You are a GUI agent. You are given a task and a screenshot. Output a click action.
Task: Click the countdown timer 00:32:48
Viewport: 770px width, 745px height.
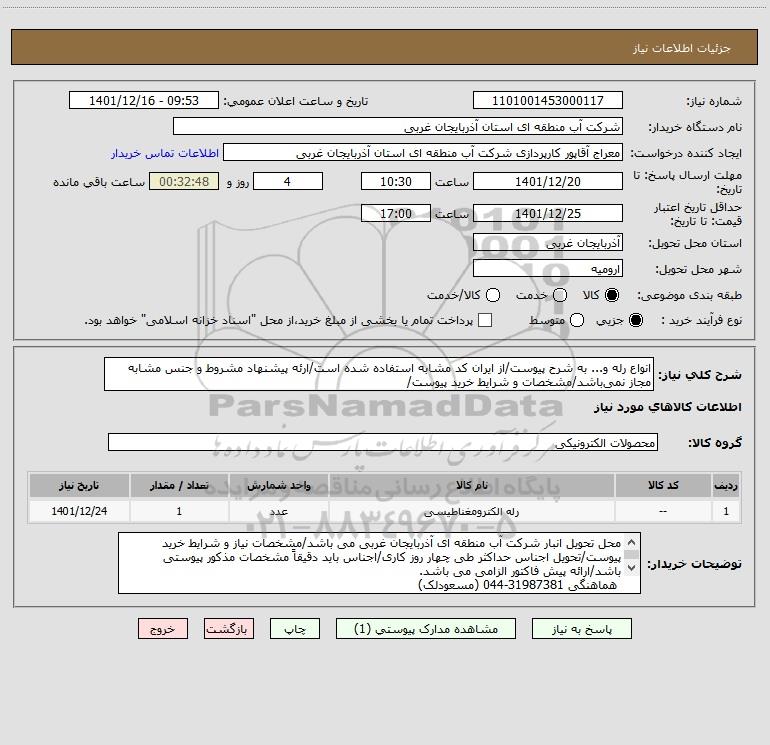[184, 182]
